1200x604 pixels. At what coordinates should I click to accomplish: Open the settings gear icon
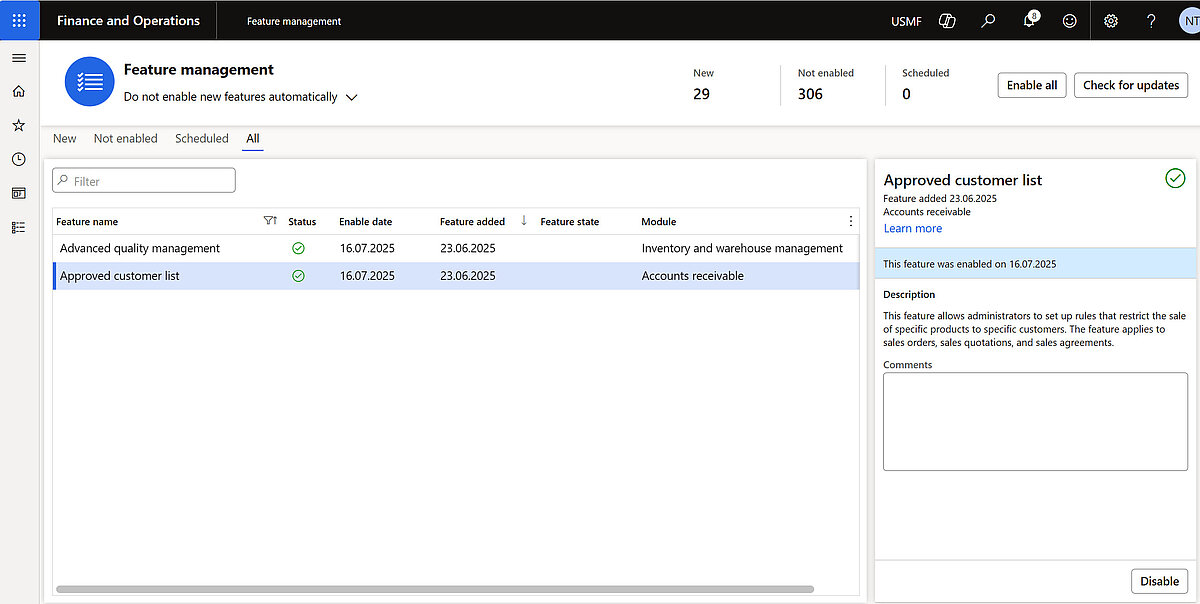point(1110,20)
